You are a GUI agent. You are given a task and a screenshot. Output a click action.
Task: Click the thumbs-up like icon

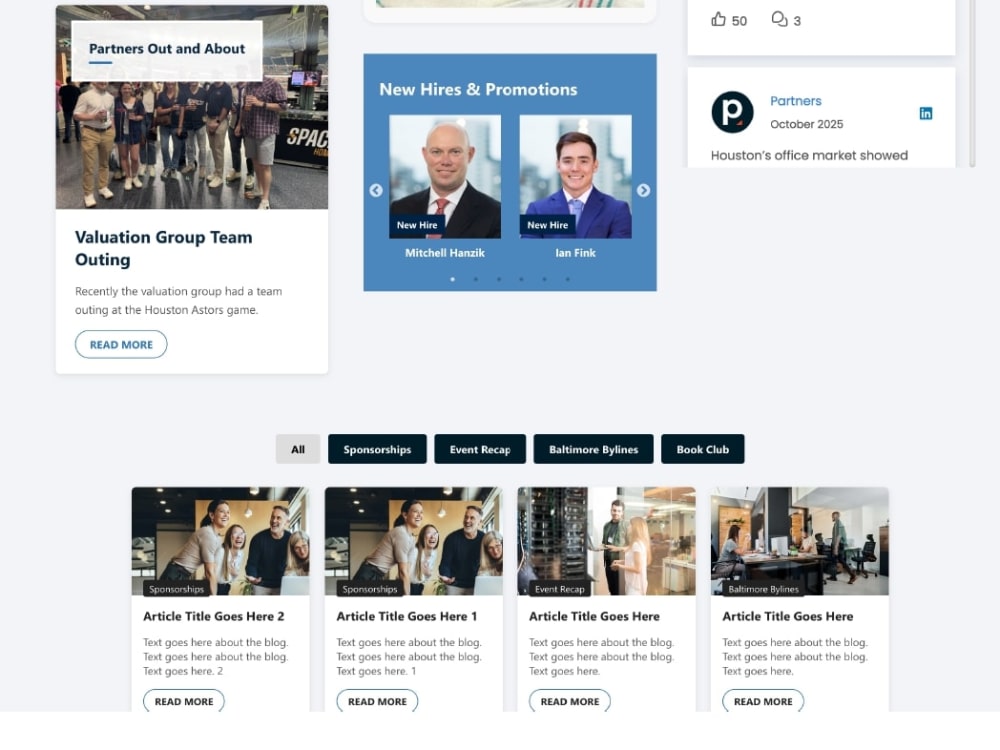(x=718, y=19)
